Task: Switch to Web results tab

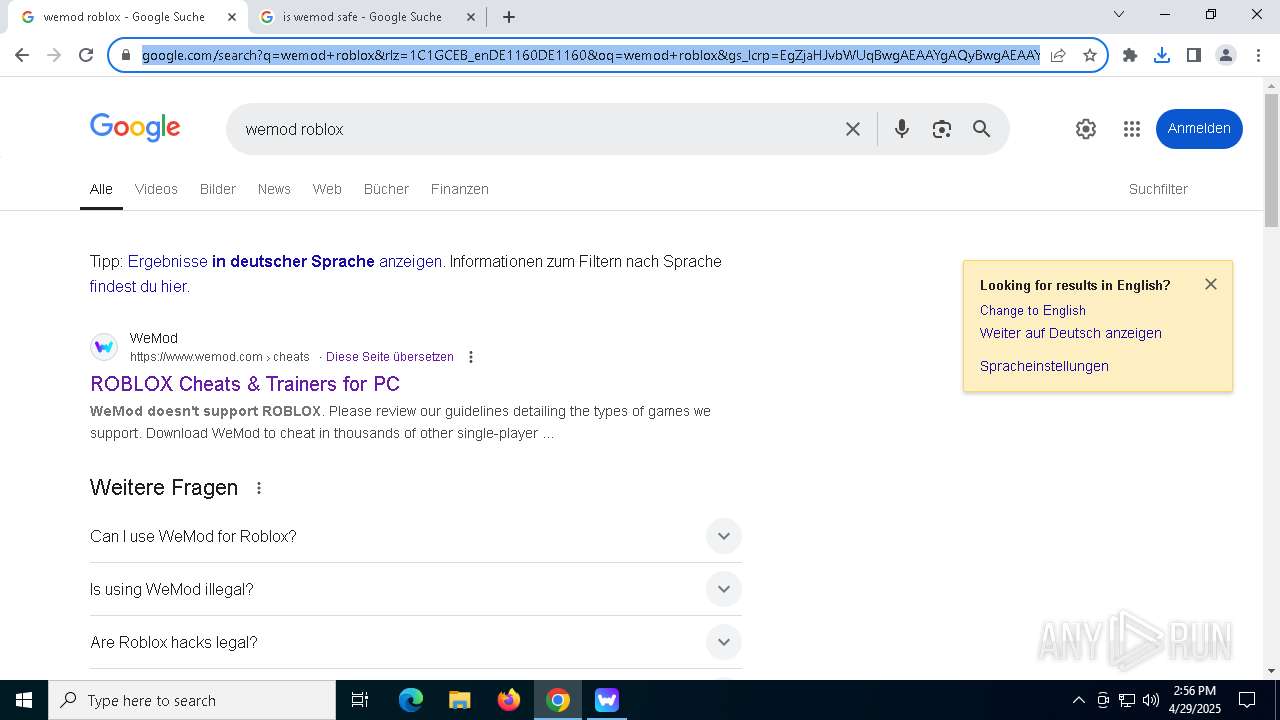Action: (327, 189)
